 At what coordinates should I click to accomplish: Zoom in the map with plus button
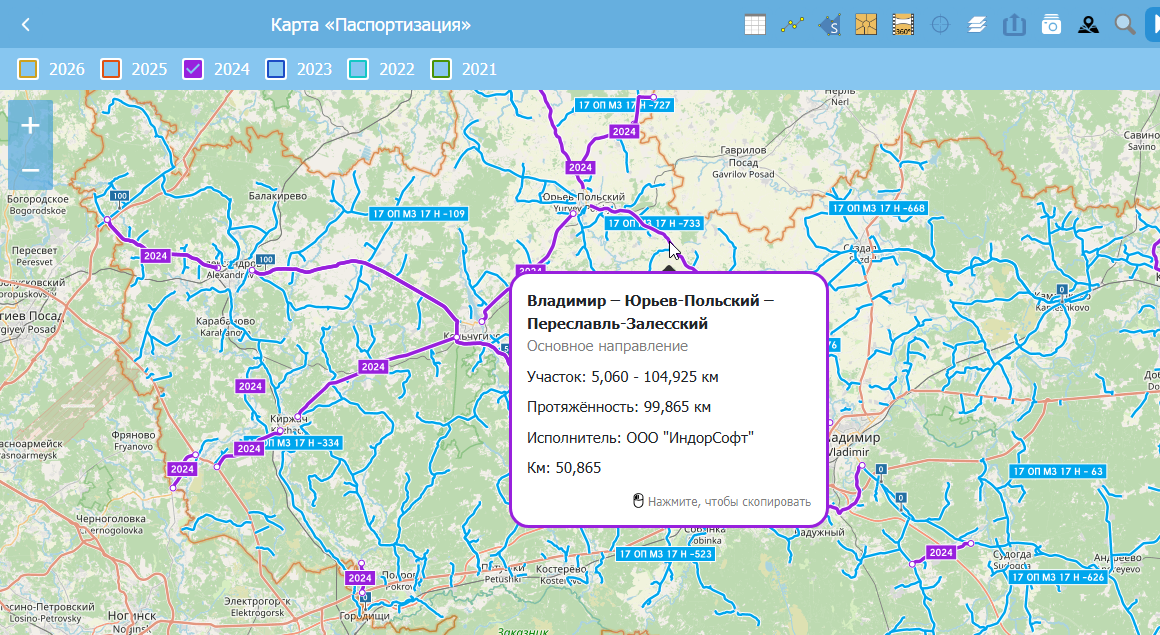point(30,126)
